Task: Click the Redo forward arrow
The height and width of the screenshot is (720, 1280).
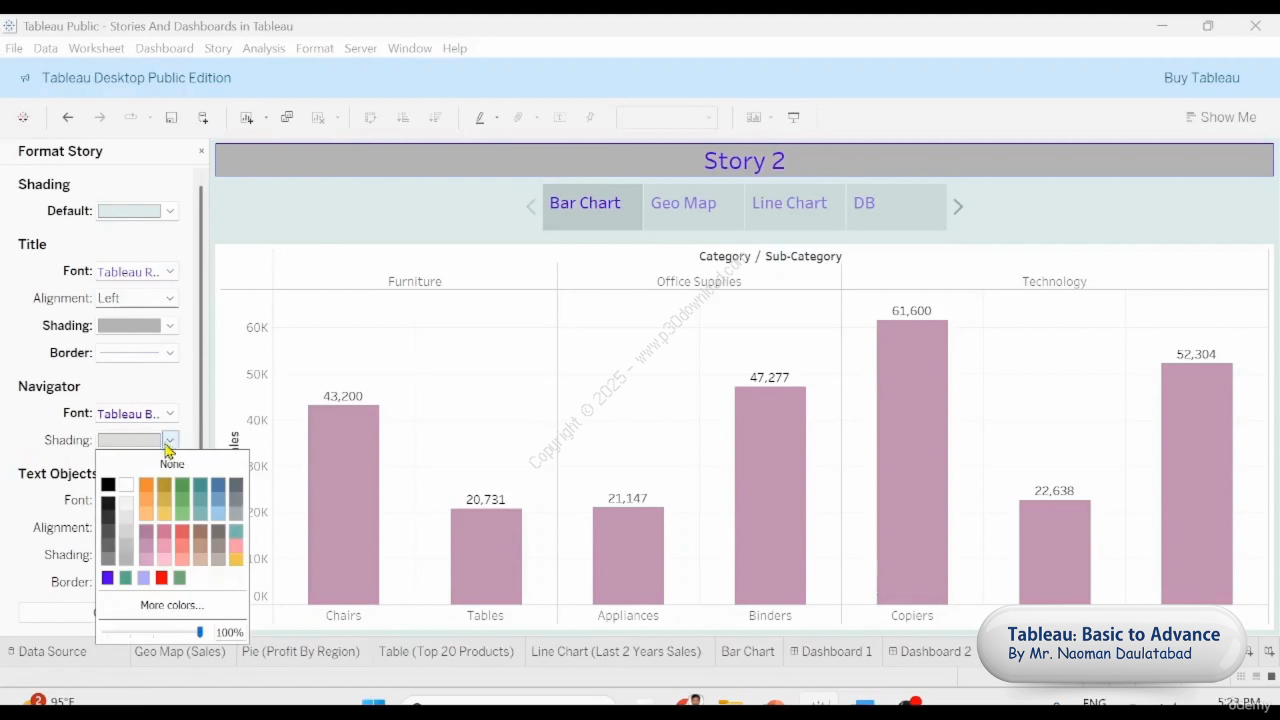Action: 99,117
